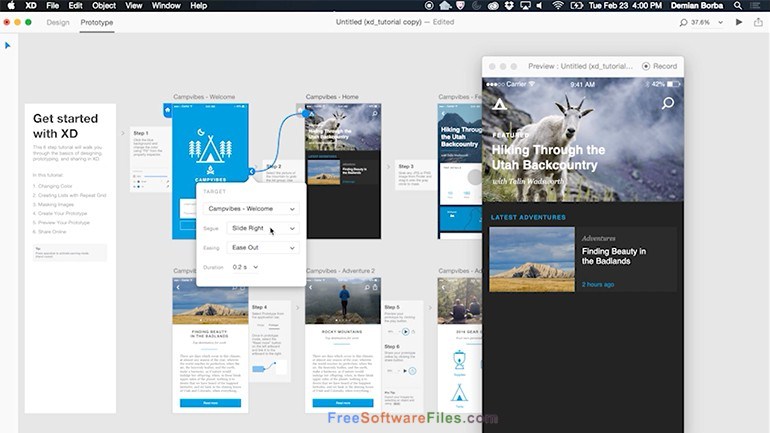Click the Share icon at top right
This screenshot has height=433, width=770.
[758, 22]
